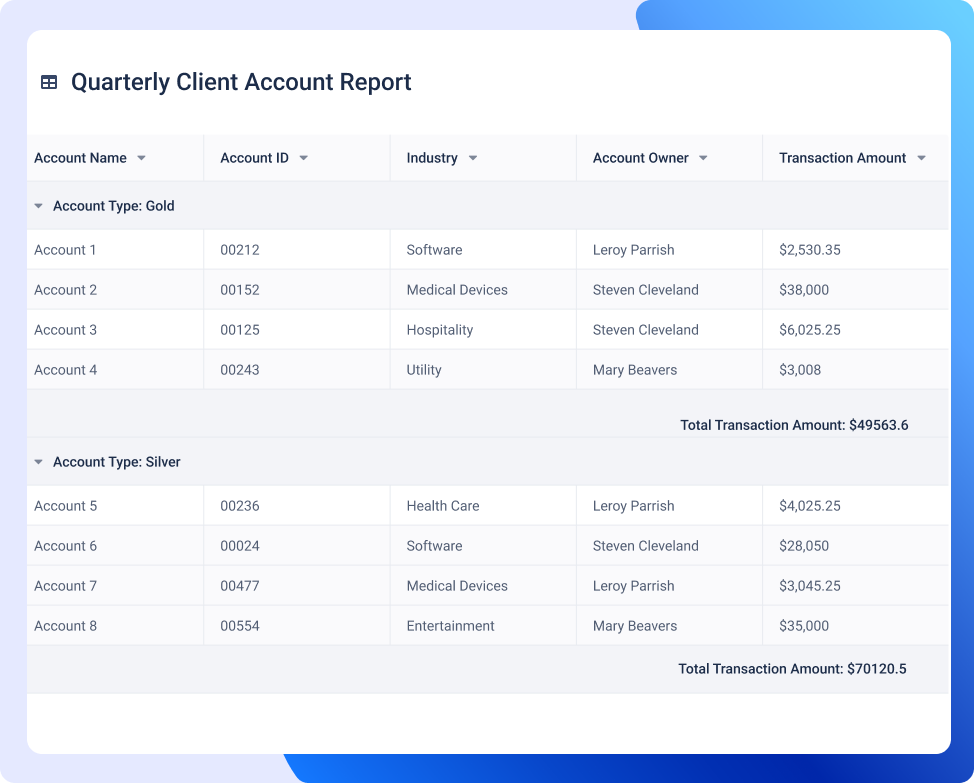Click Leroy Parrish in the Account 5 row
The height and width of the screenshot is (783, 974).
tap(634, 507)
